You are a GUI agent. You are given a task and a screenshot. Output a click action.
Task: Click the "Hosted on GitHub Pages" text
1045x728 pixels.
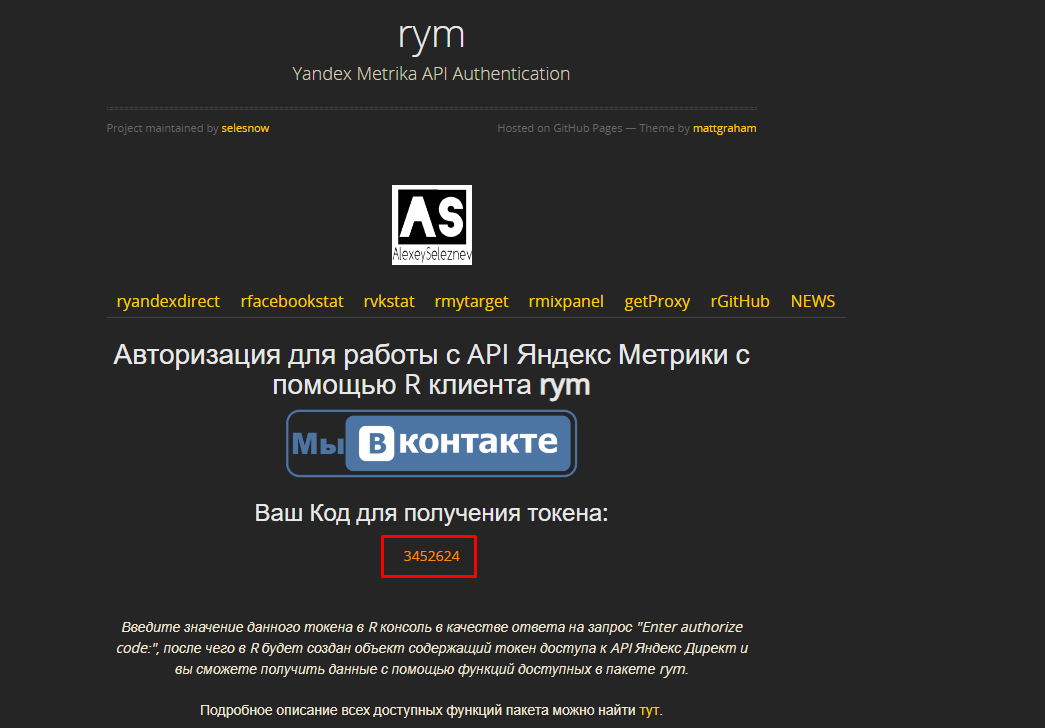tap(558, 128)
